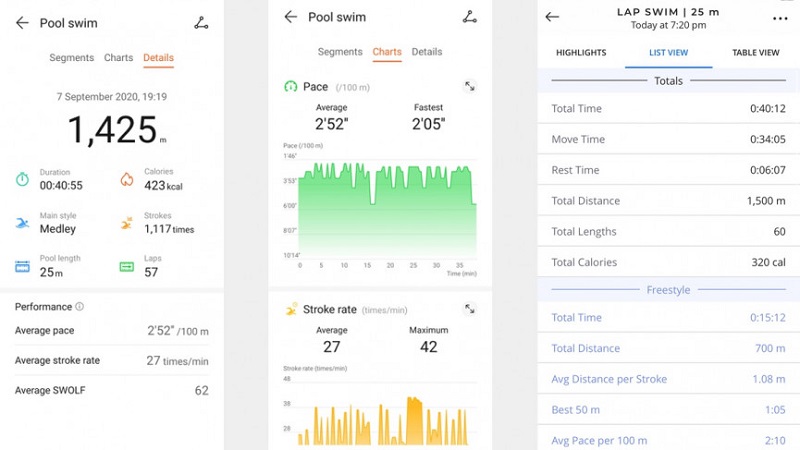The height and width of the screenshot is (450, 800).
Task: Tap the Main style value Medley
Action: (x=58, y=229)
